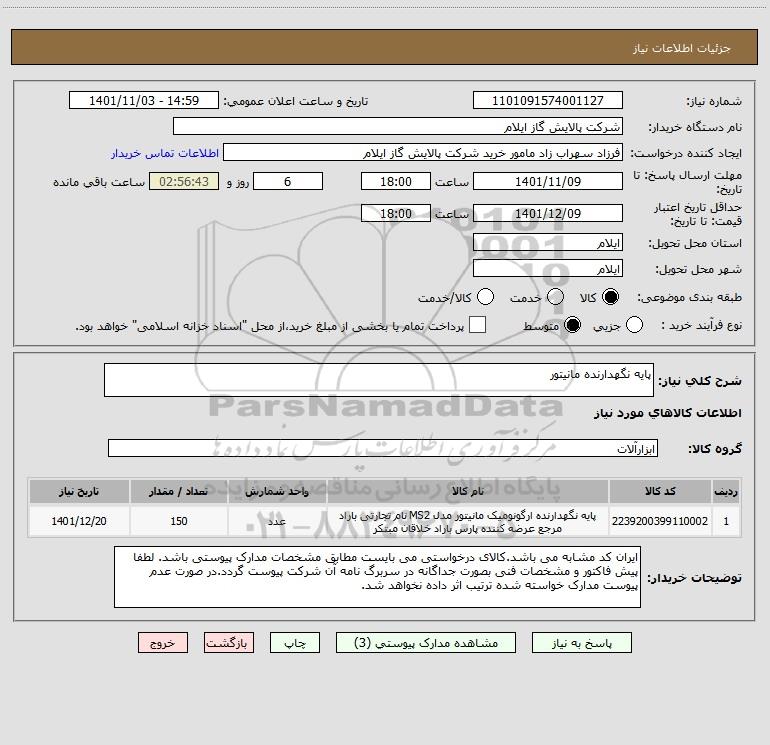Click the چاپ print button
The image size is (770, 745).
click(x=295, y=643)
